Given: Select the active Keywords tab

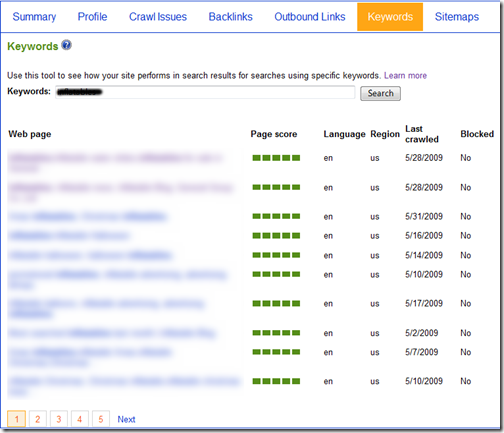Looking at the screenshot, I should (390, 17).
